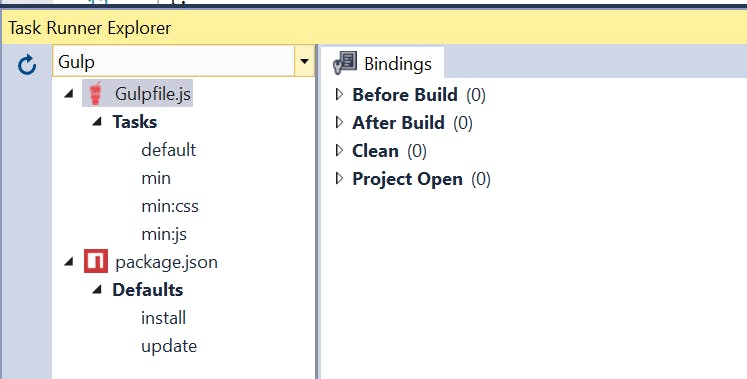Select the min:css task

pyautogui.click(x=170, y=206)
